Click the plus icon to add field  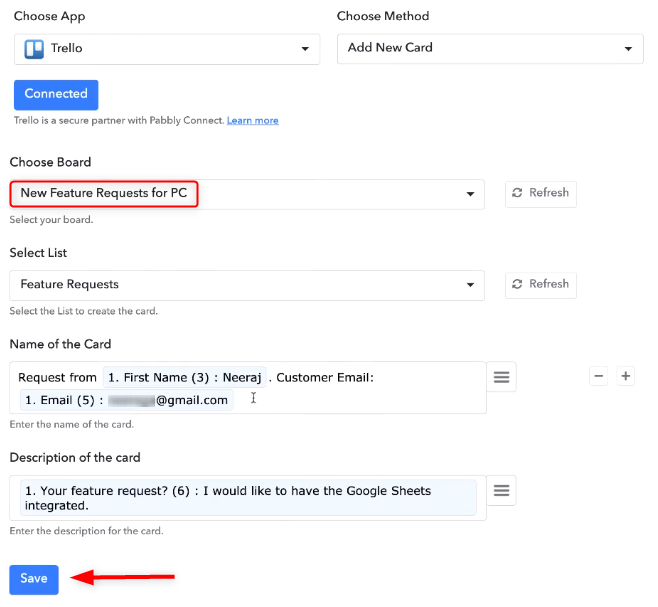(x=626, y=376)
